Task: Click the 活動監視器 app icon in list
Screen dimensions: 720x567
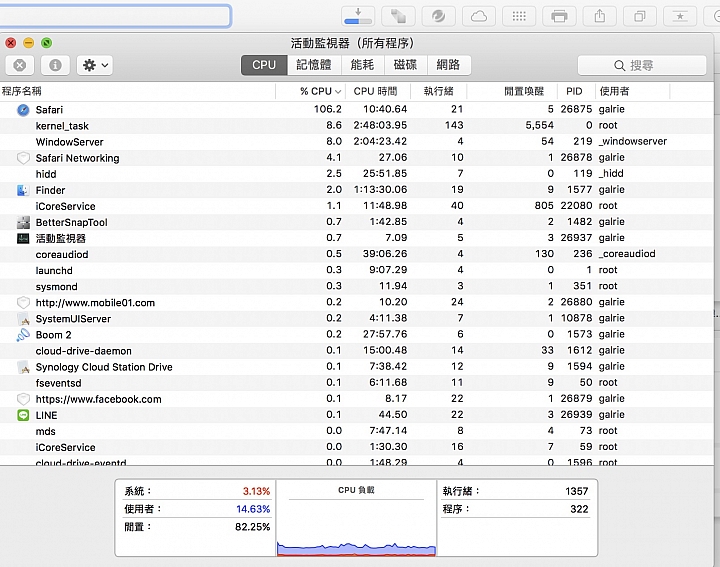Action: tap(23, 238)
